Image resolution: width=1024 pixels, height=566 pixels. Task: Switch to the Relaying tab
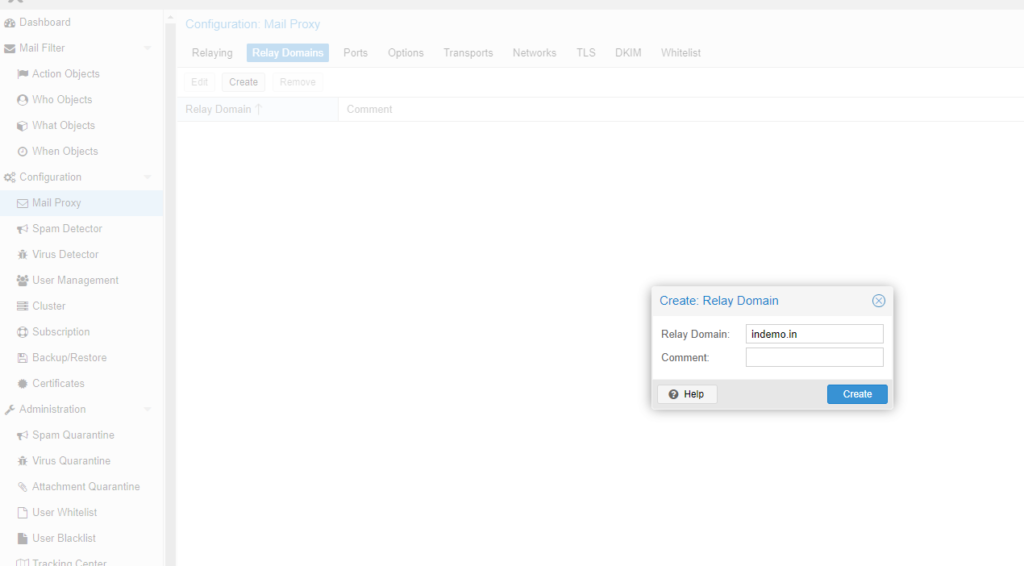(212, 53)
